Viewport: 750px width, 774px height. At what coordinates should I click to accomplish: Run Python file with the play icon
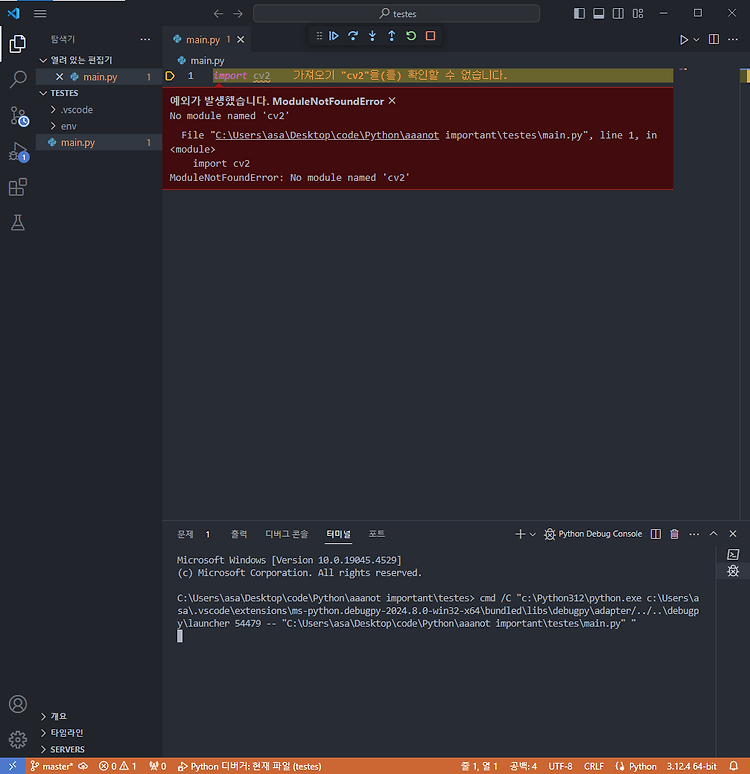pos(684,39)
